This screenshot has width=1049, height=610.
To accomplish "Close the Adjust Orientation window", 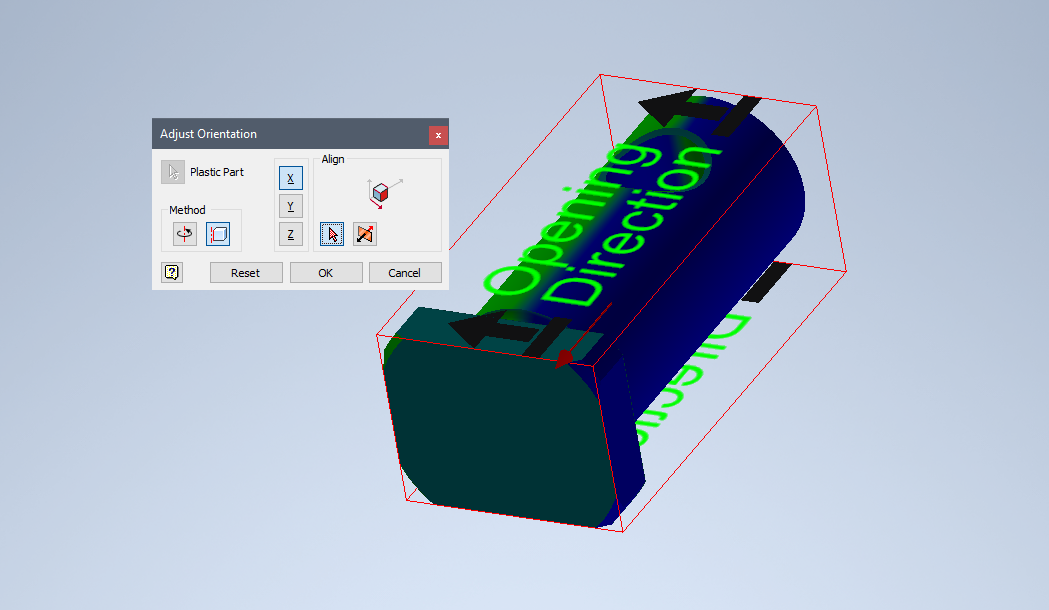I will pos(438,134).
